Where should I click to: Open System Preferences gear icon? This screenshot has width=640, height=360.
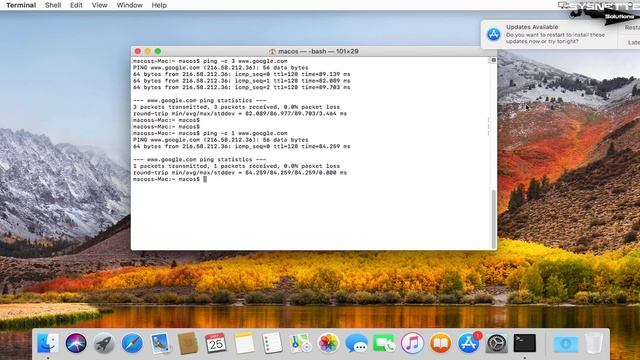(x=496, y=343)
